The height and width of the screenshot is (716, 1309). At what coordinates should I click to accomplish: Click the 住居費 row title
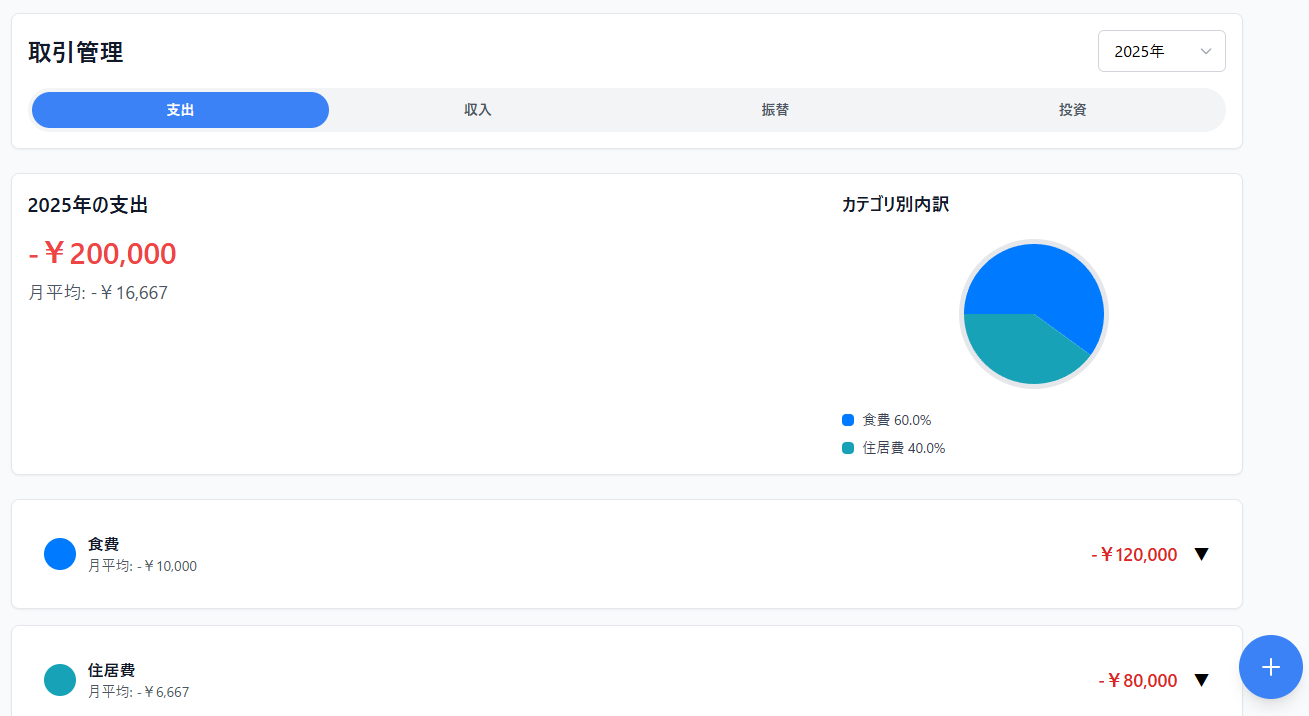[x=112, y=670]
